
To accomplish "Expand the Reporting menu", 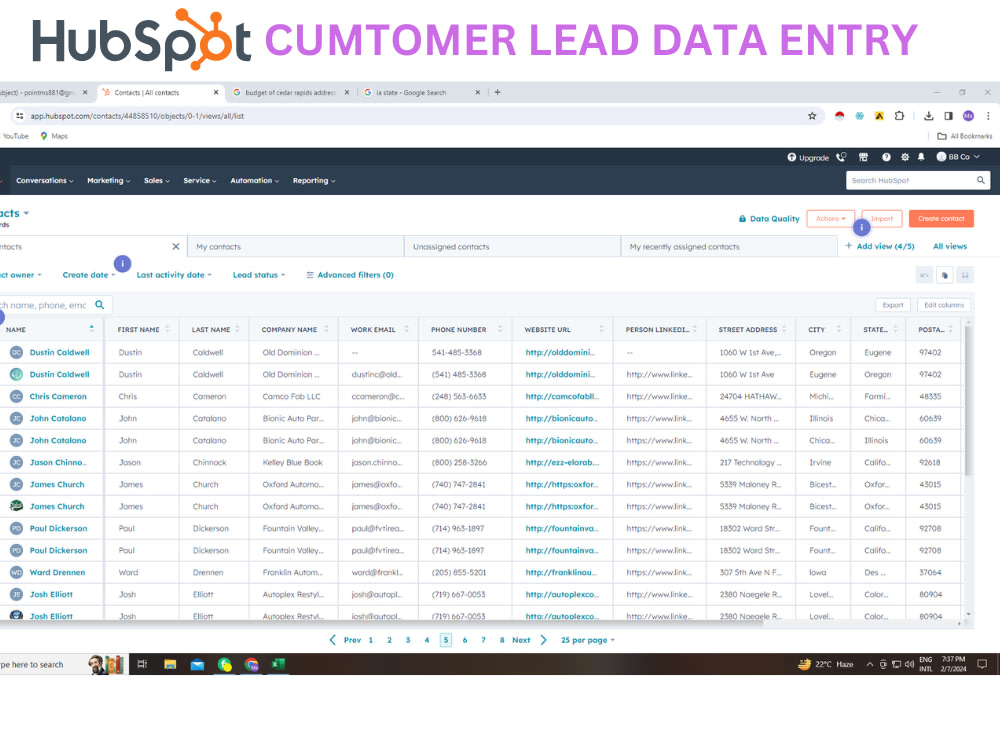I will (x=314, y=180).
